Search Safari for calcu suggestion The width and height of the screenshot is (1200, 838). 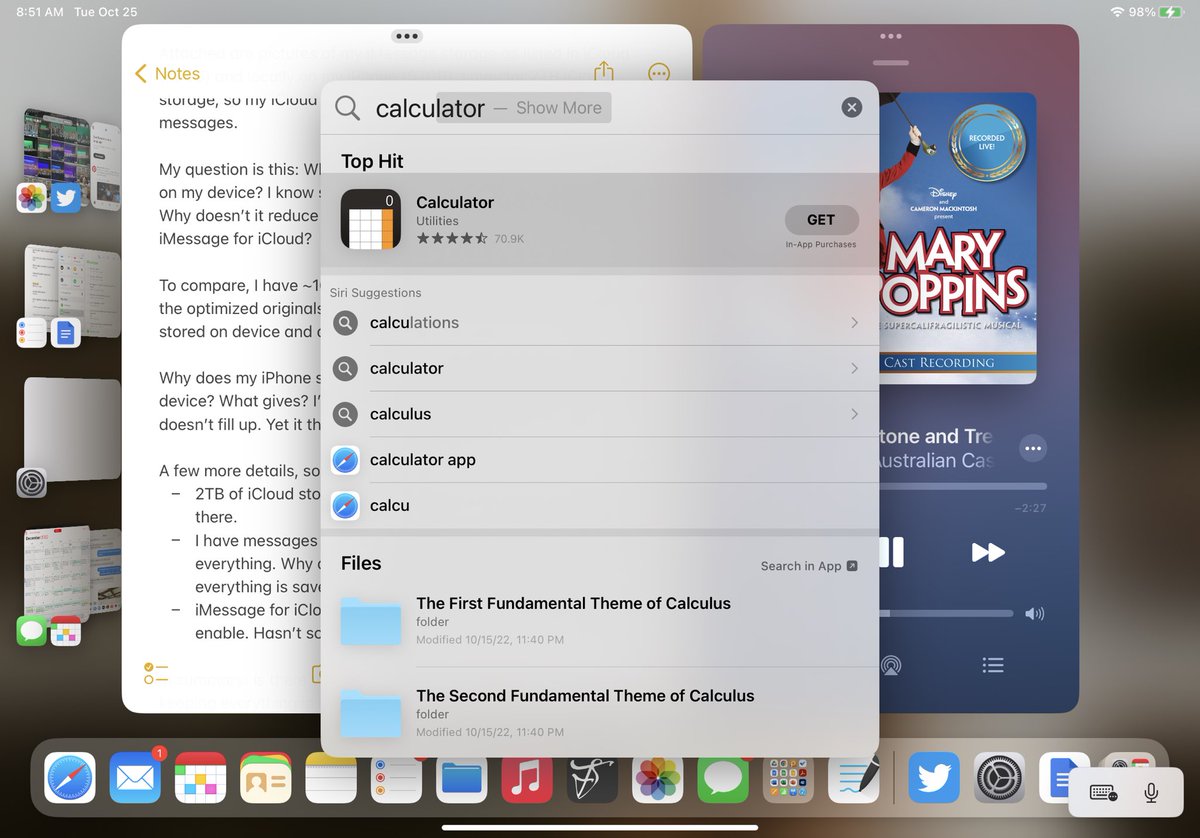pos(600,506)
